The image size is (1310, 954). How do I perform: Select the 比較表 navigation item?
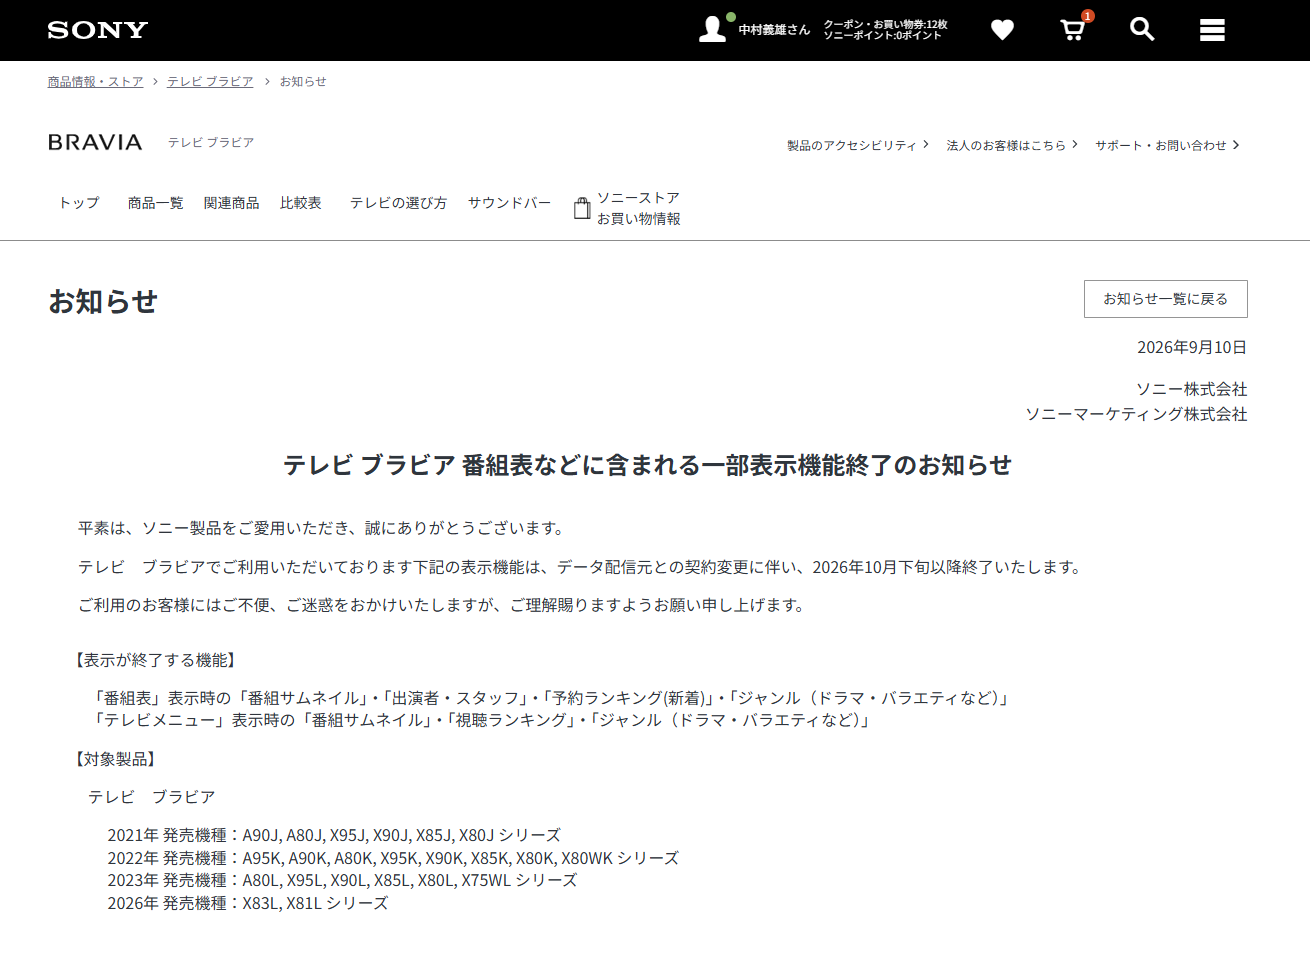301,203
